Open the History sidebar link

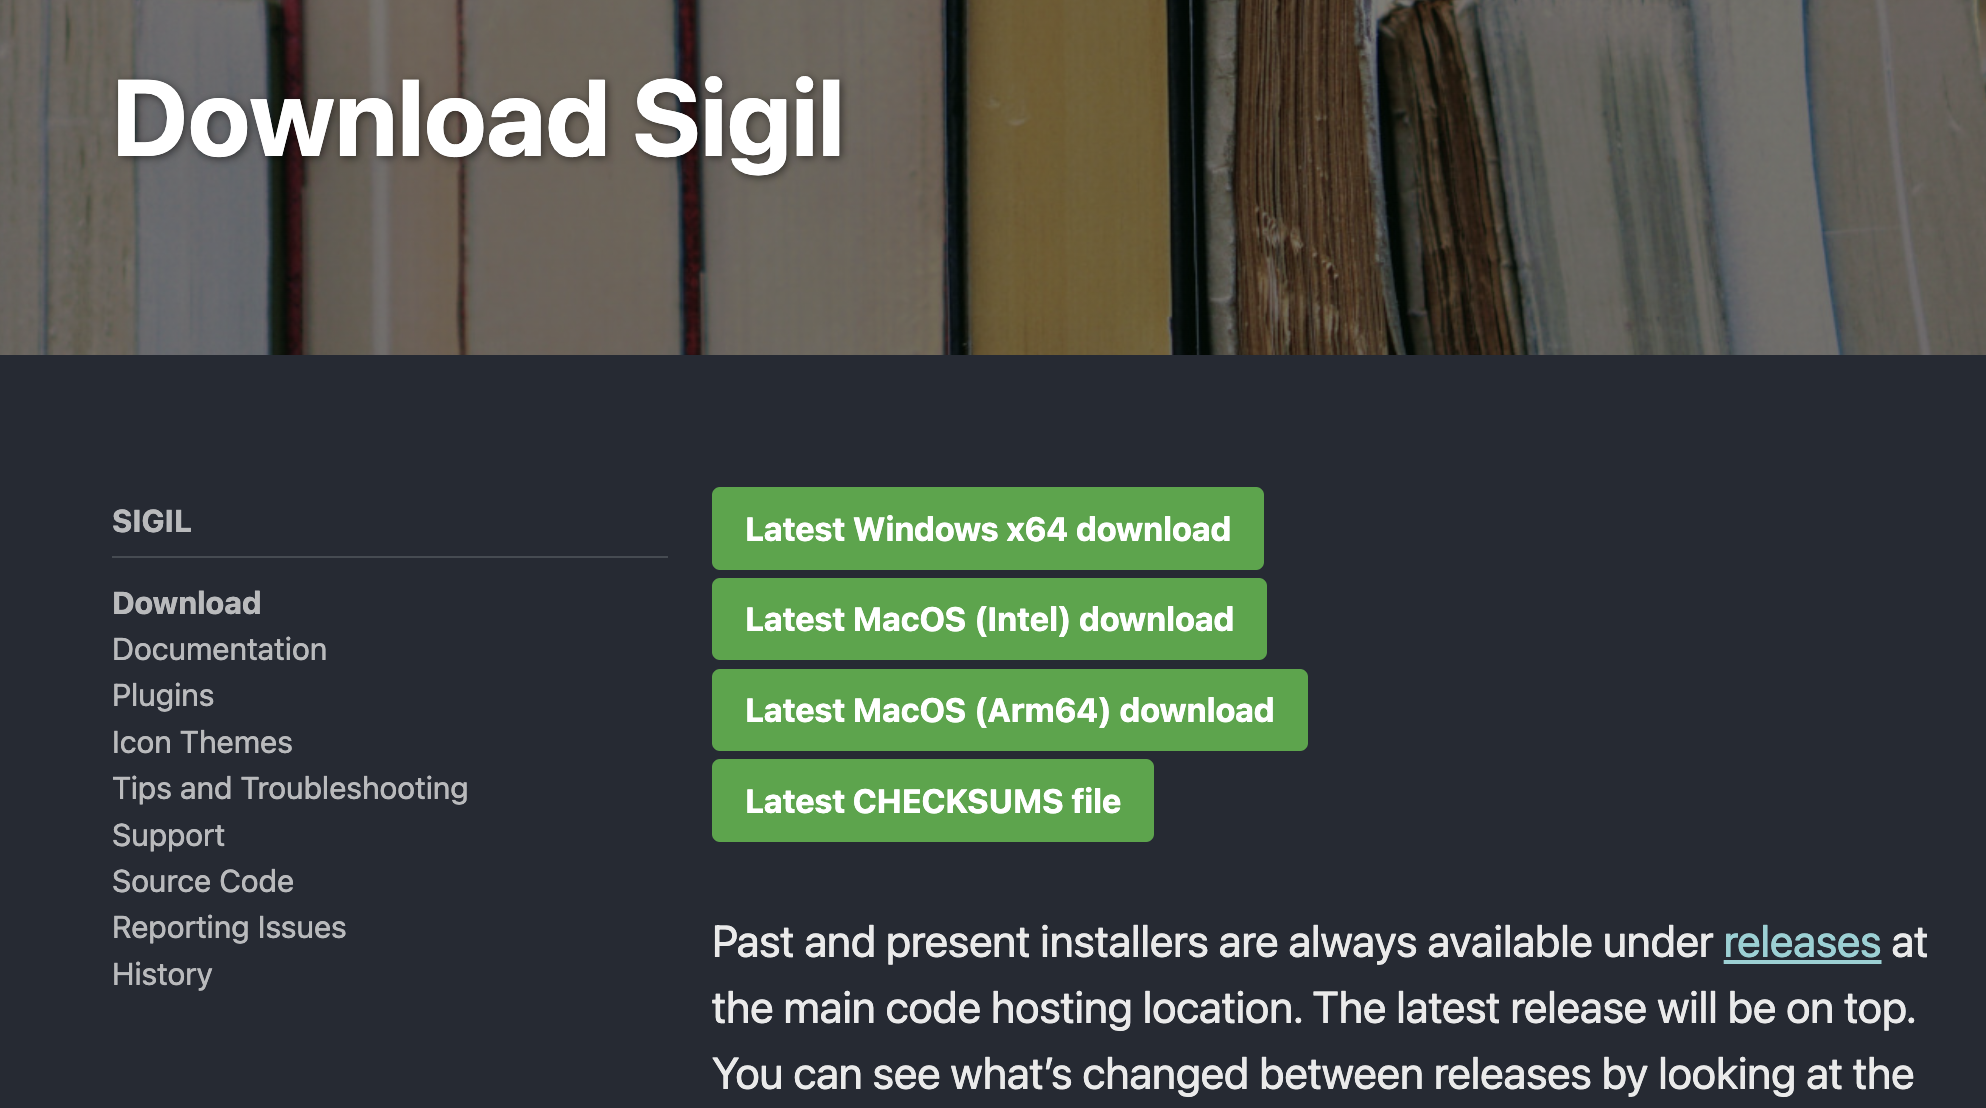[x=162, y=974]
